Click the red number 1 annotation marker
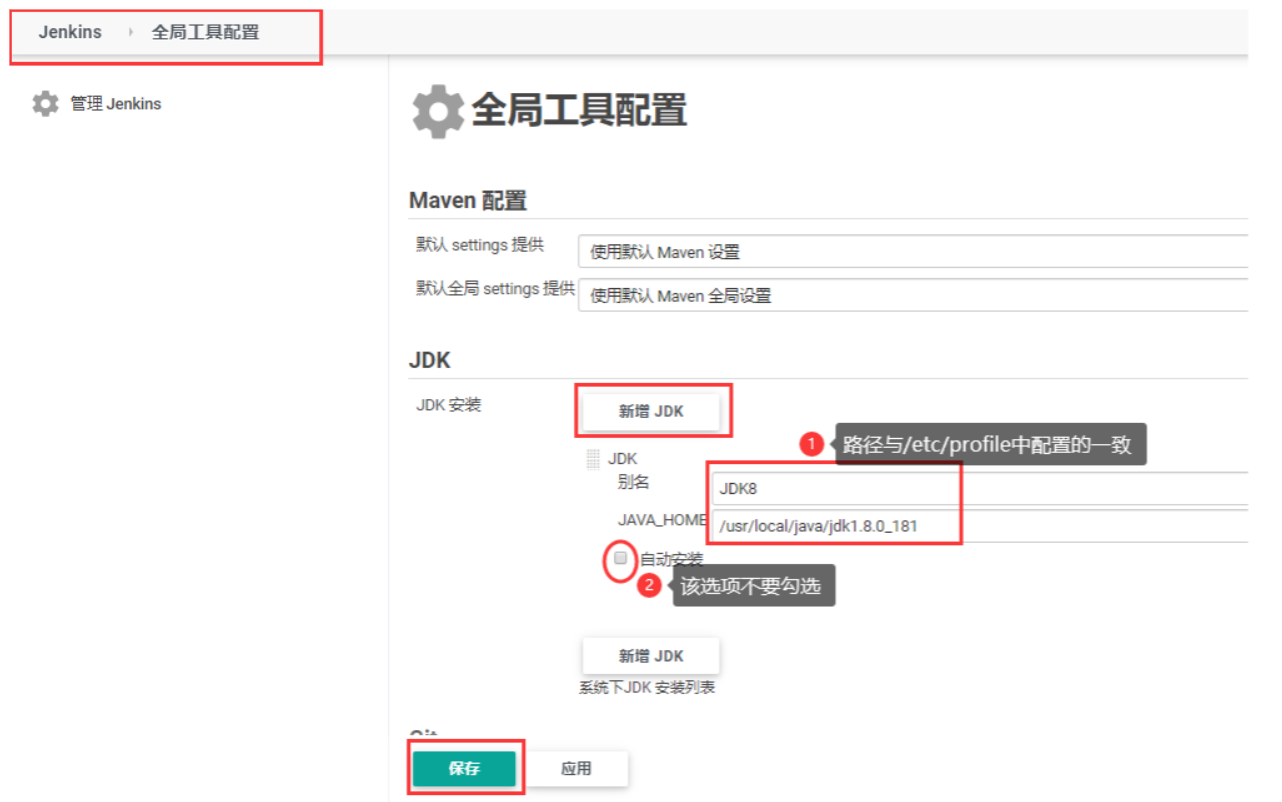 pyautogui.click(x=812, y=444)
